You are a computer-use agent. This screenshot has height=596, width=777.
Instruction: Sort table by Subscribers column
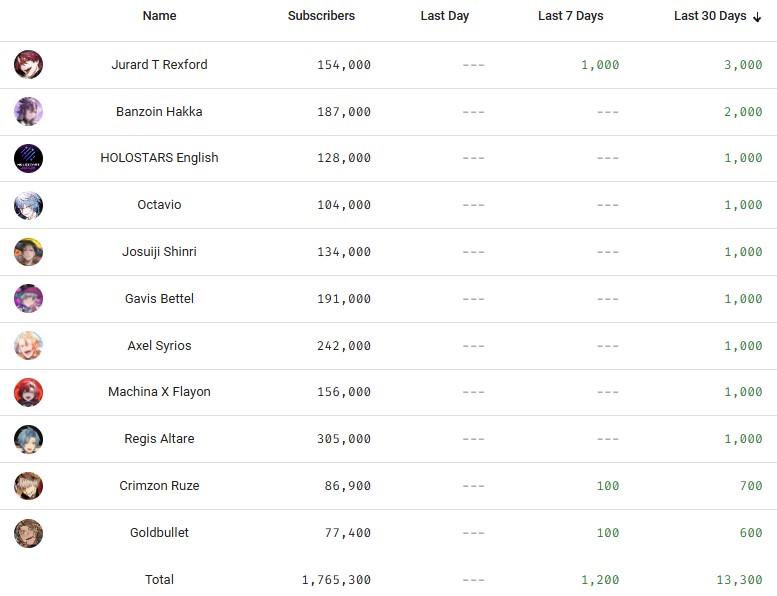(321, 16)
